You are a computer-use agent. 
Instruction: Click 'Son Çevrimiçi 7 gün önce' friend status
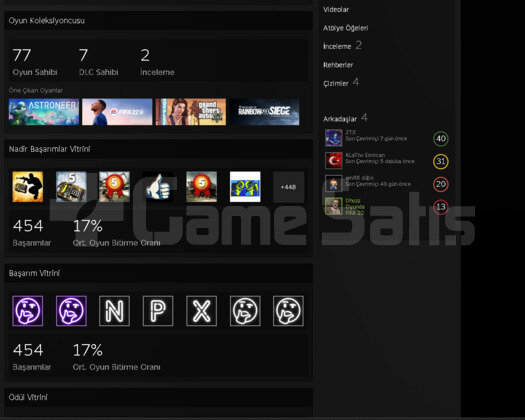pyautogui.click(x=376, y=139)
